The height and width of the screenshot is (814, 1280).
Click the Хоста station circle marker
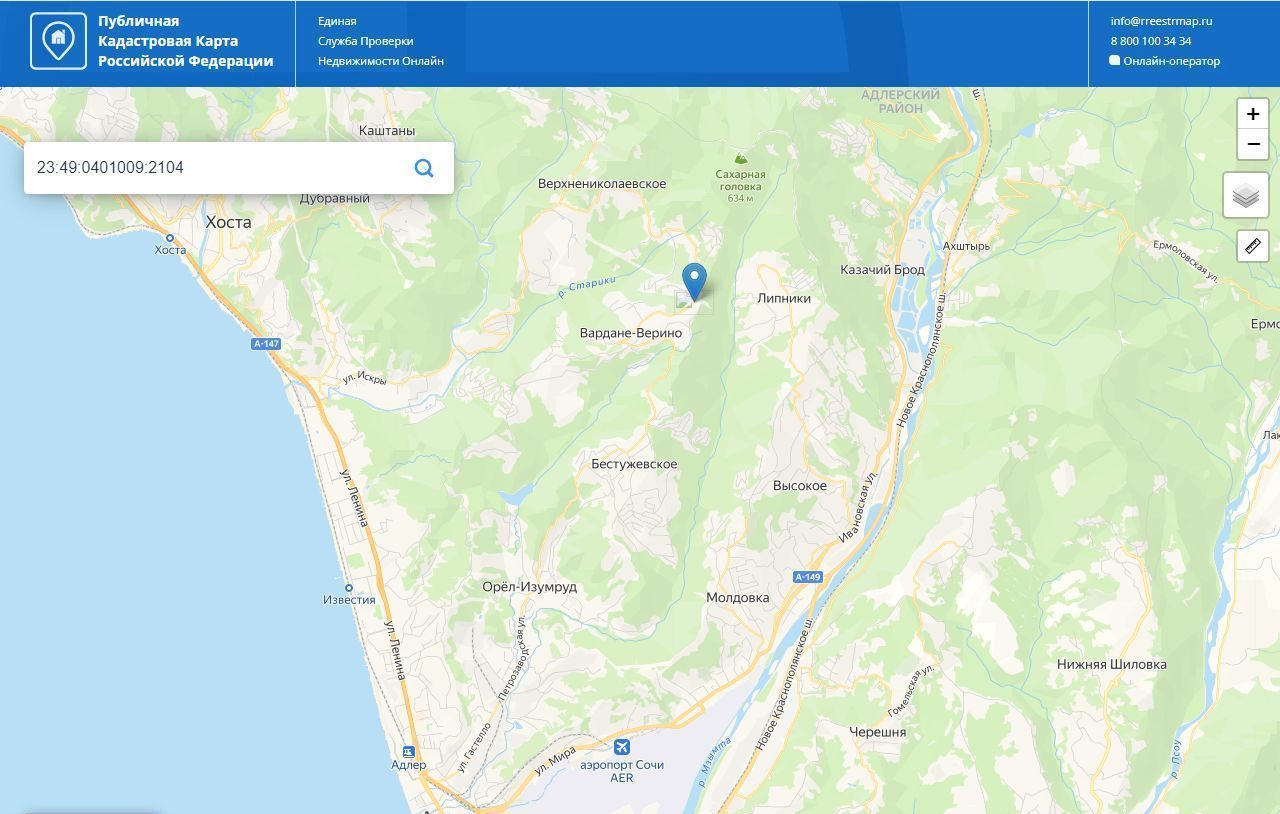170,238
